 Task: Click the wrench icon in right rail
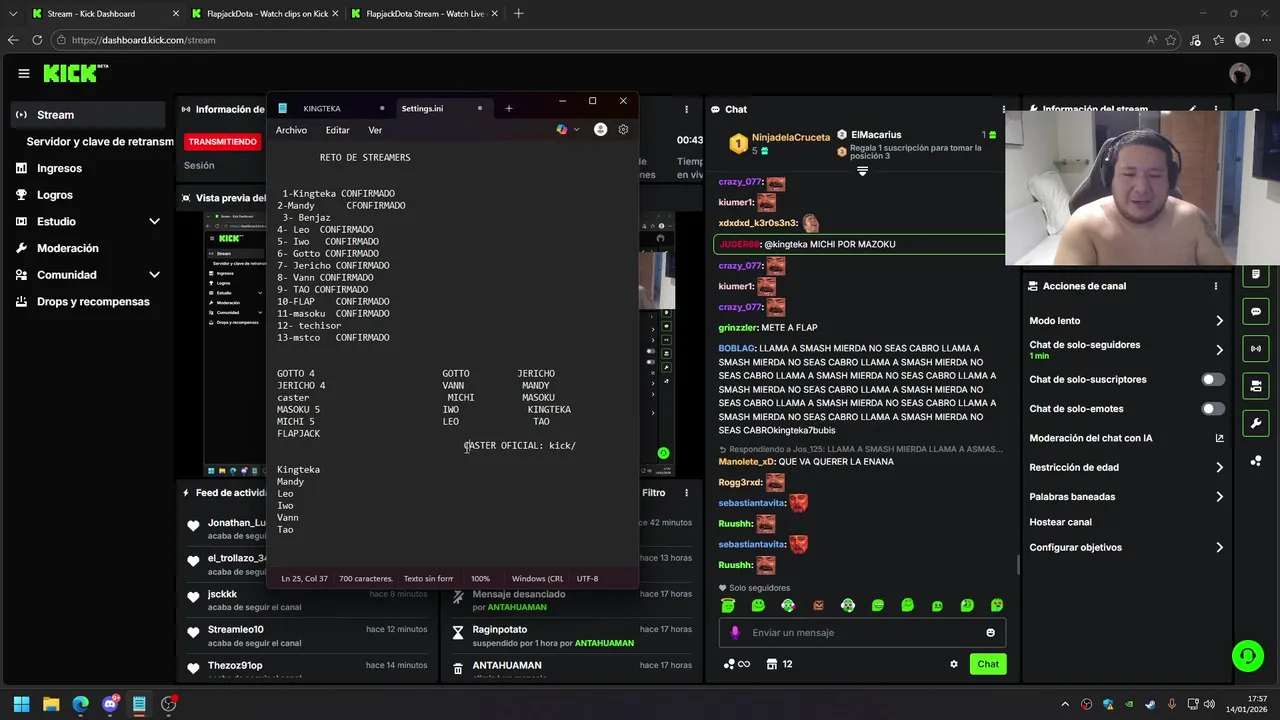[1256, 423]
